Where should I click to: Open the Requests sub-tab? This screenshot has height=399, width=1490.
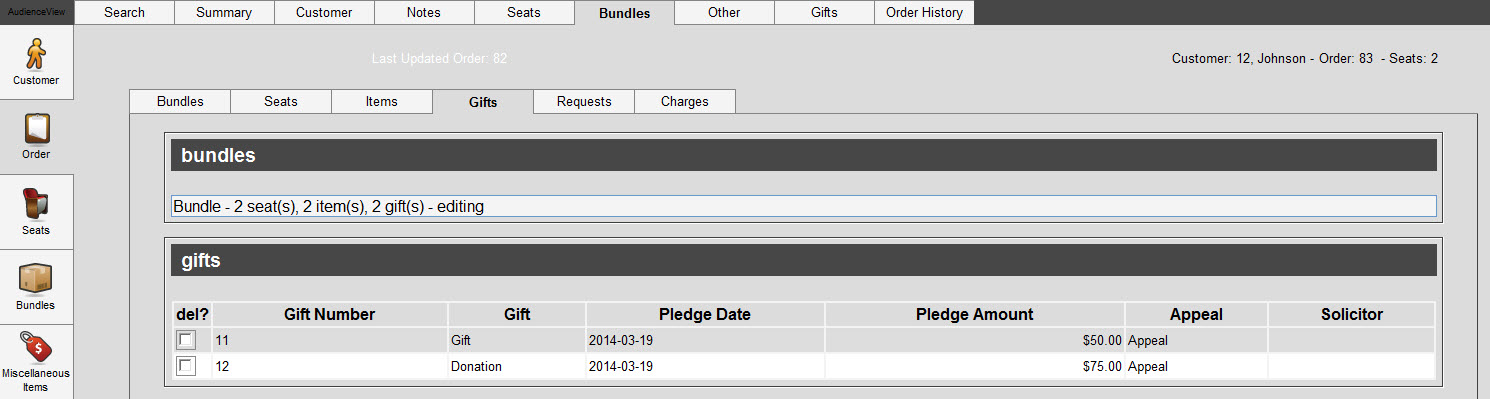(x=584, y=101)
